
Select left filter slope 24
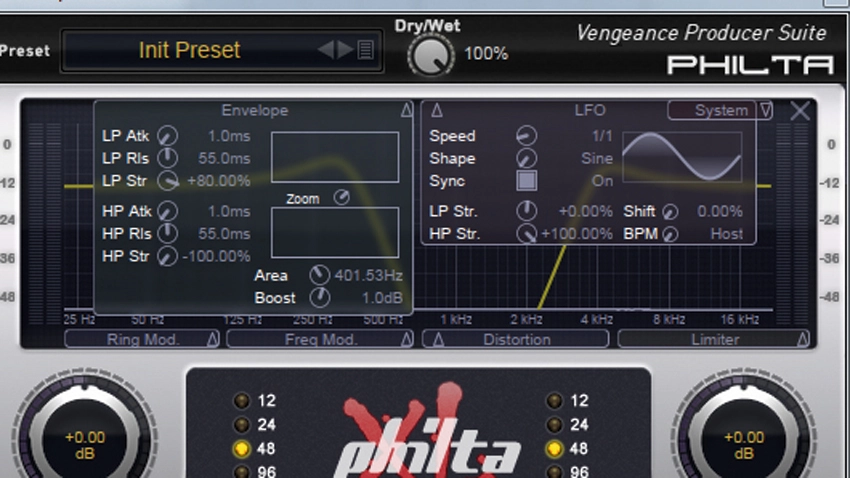(241, 424)
